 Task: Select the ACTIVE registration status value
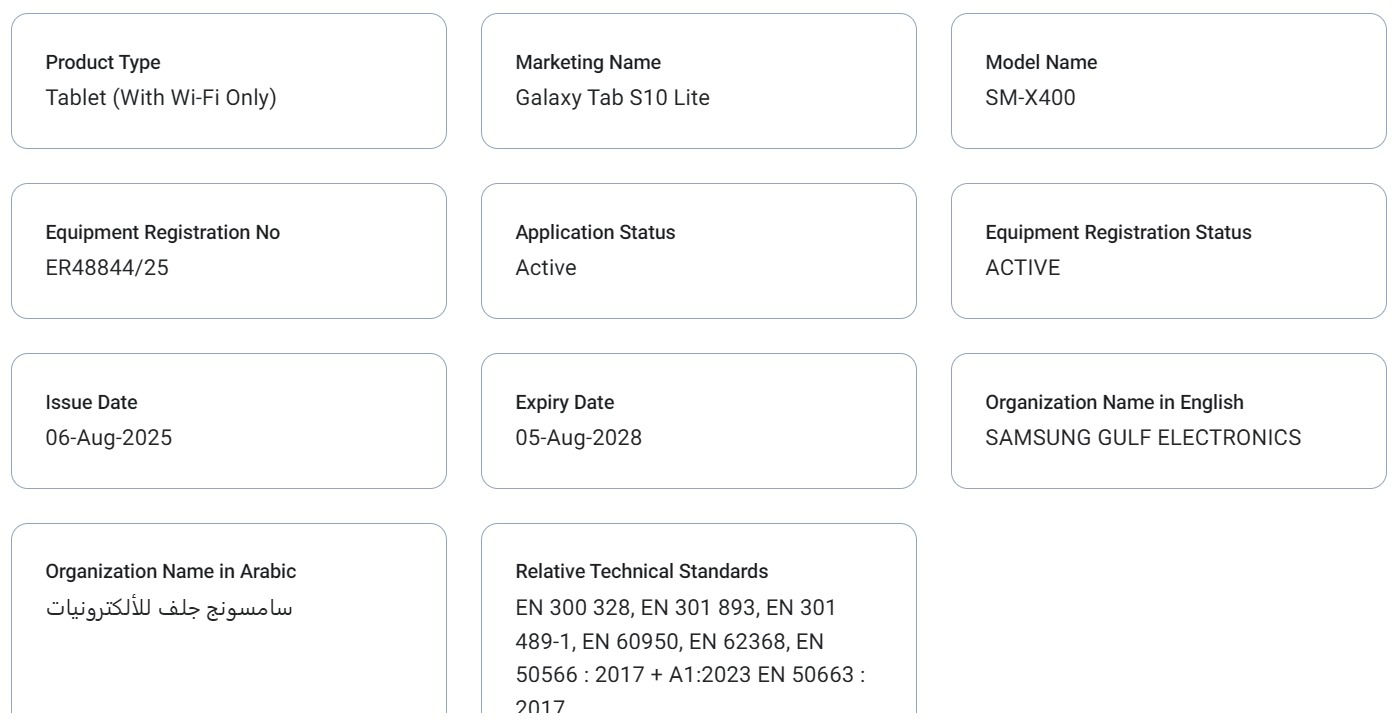[1023, 268]
